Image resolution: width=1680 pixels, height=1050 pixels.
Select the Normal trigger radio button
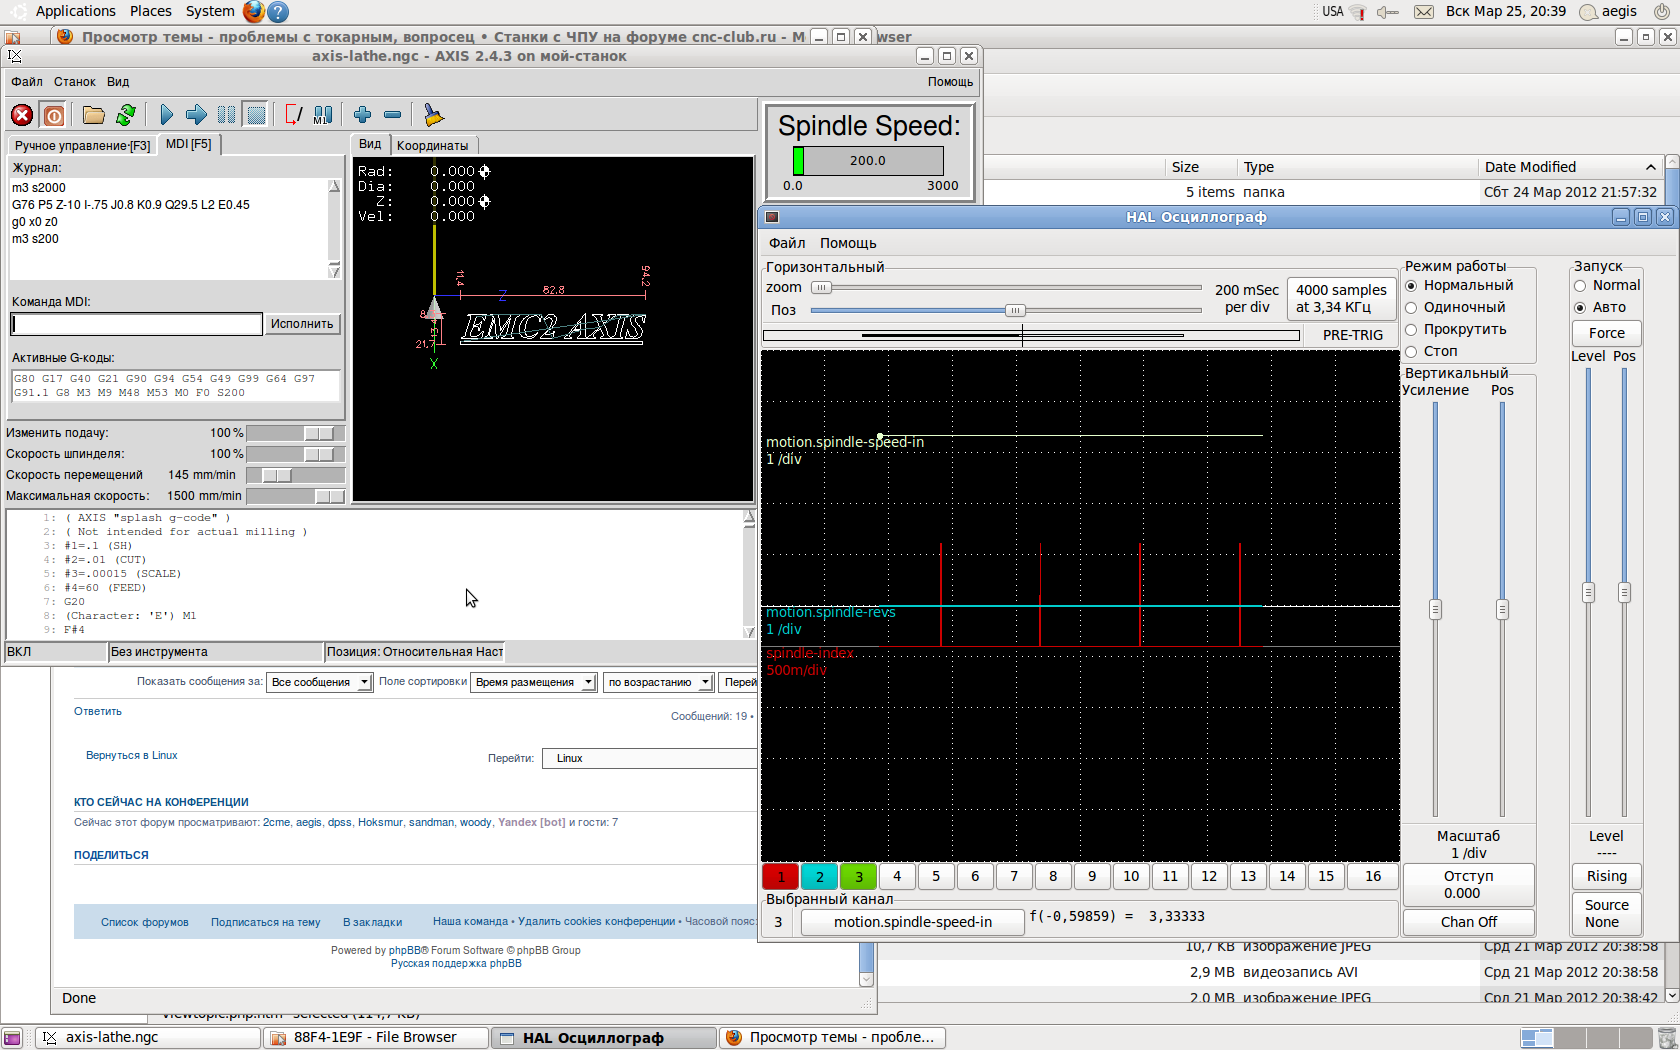(1581, 286)
